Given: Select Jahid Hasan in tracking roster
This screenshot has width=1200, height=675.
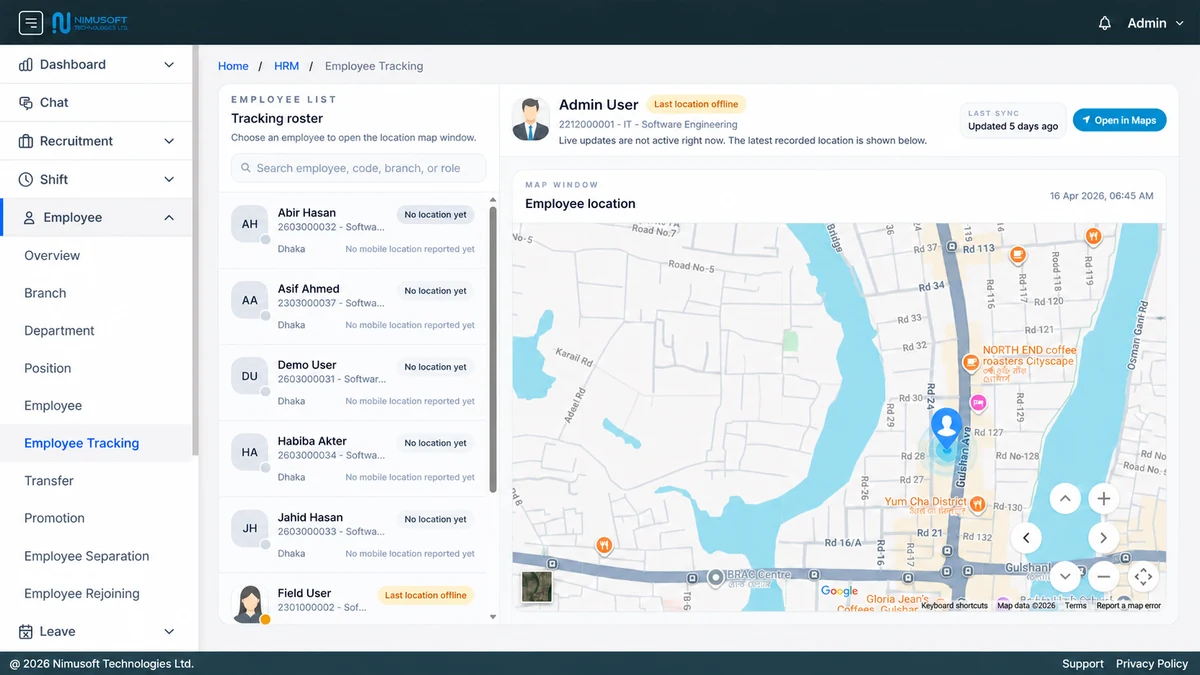Looking at the screenshot, I should tap(353, 534).
